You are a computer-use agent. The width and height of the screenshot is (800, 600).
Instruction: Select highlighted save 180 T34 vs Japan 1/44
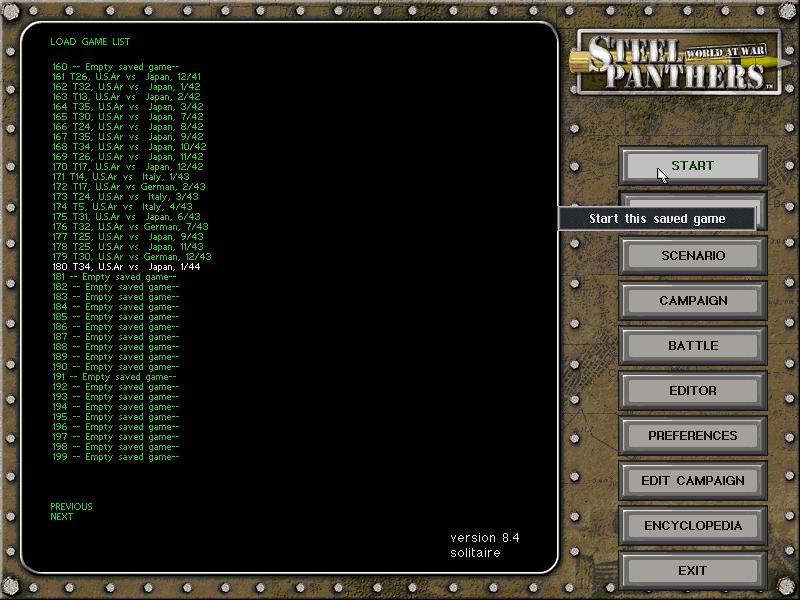tap(127, 267)
